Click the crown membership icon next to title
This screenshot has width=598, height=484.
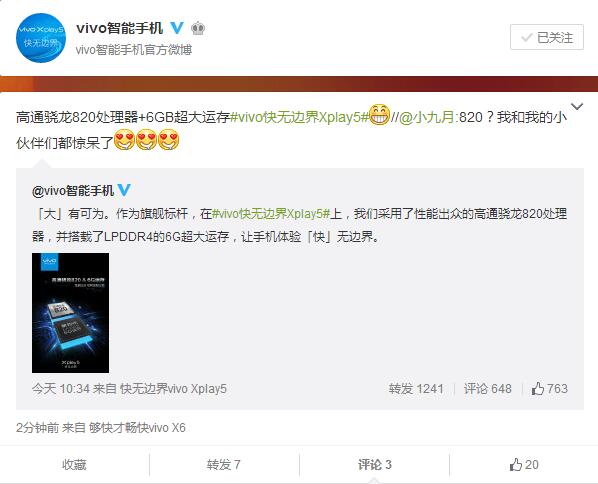(x=198, y=28)
